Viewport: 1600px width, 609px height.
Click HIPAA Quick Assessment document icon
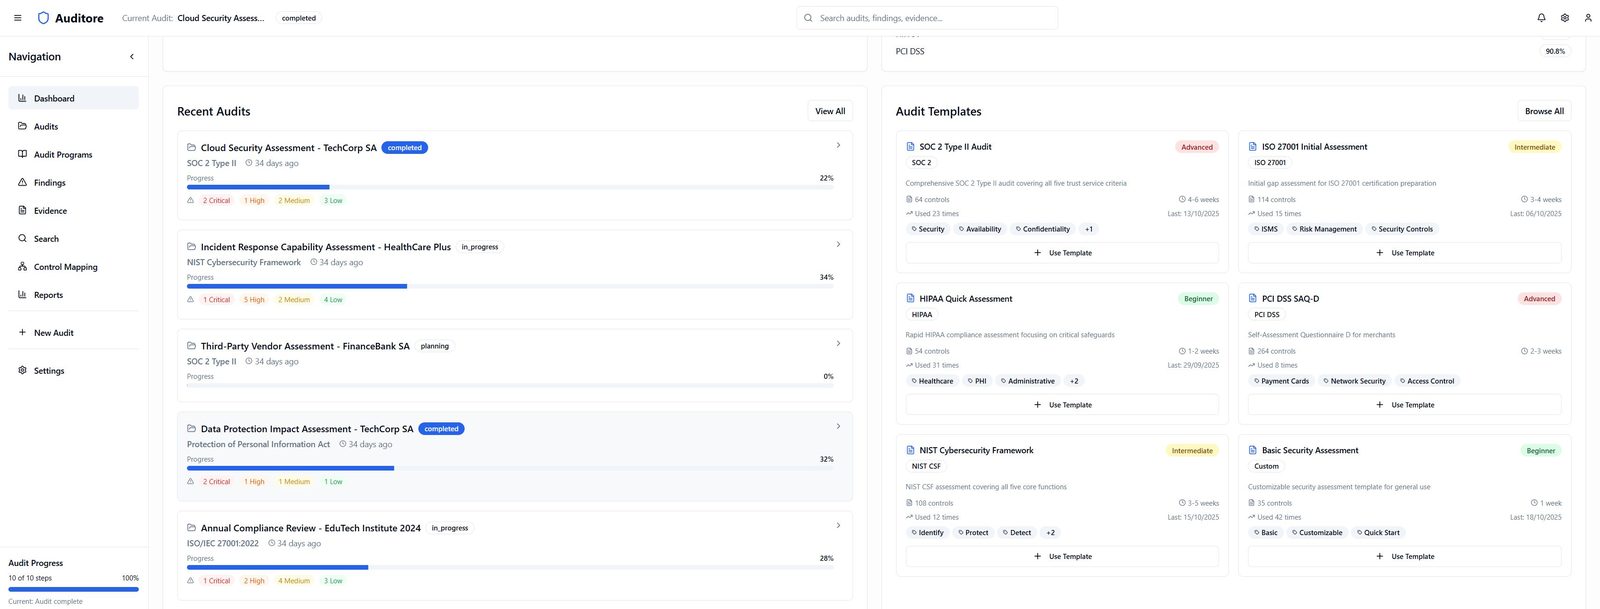point(910,298)
